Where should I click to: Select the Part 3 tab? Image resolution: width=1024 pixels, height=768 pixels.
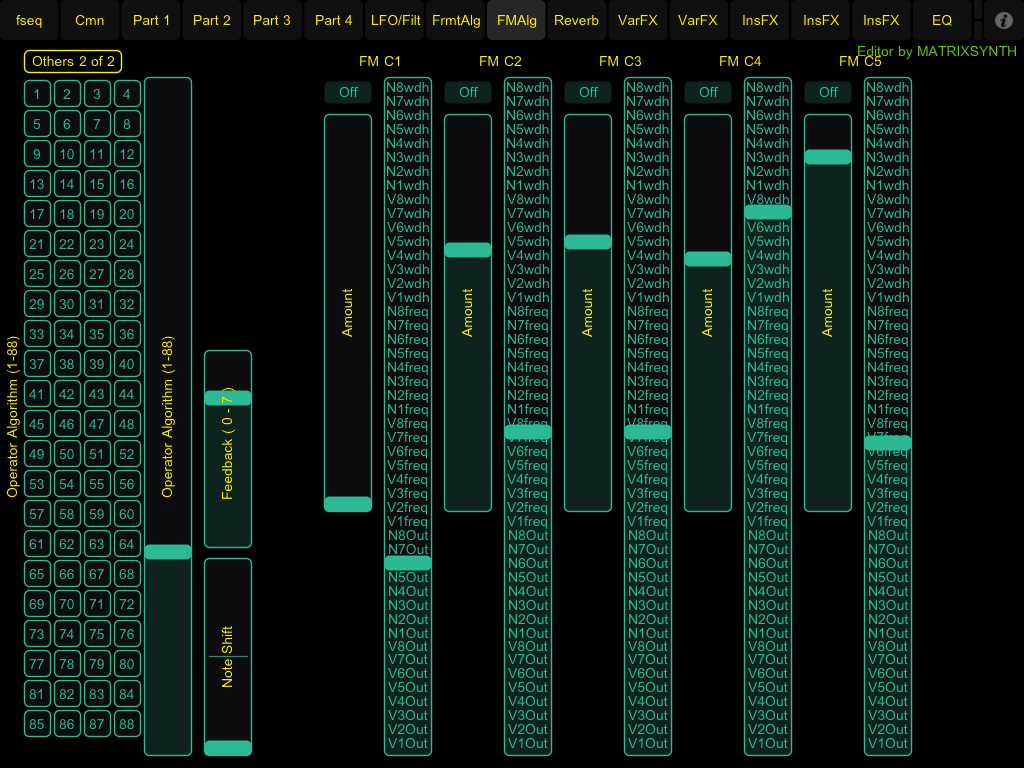click(272, 20)
